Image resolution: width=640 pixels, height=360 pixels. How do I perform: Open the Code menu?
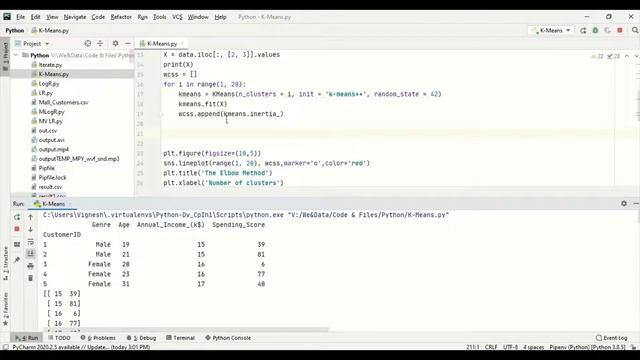[x=98, y=17]
